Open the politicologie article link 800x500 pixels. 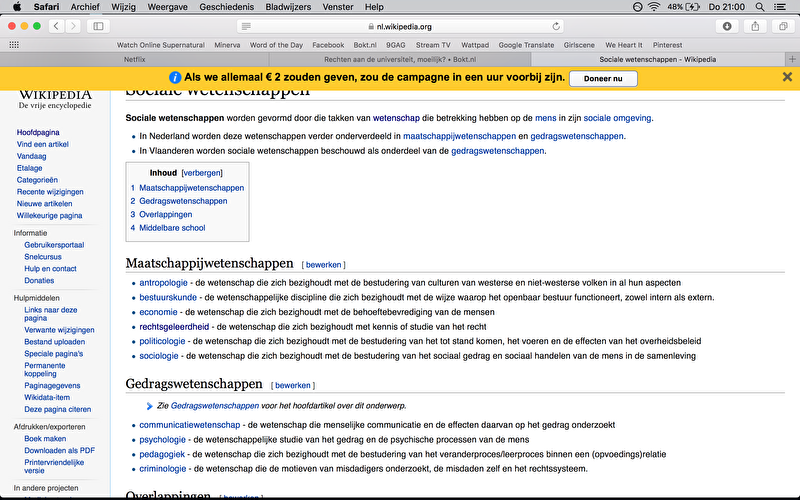(x=162, y=341)
